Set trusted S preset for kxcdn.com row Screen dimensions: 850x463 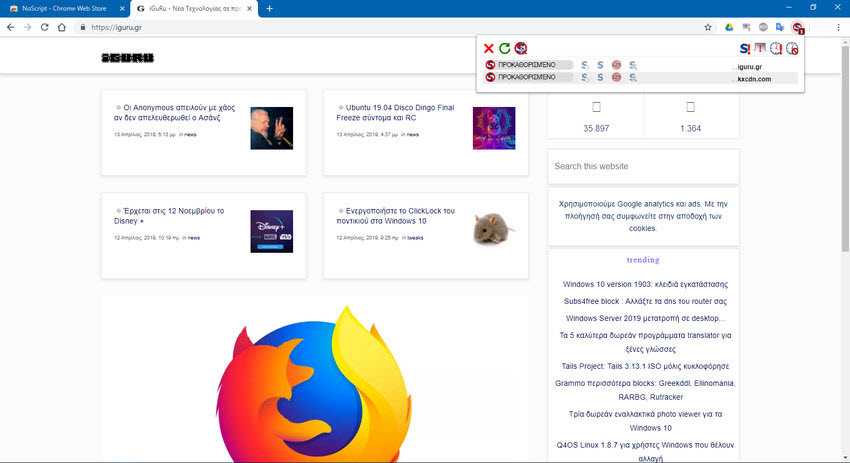click(x=600, y=78)
